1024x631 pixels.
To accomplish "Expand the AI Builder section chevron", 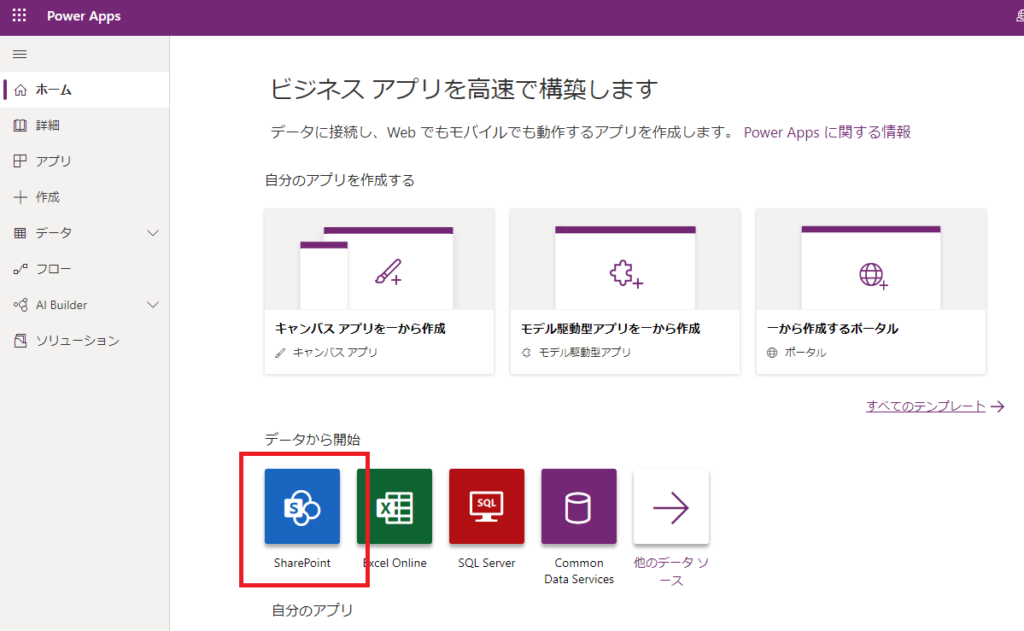I will 153,304.
